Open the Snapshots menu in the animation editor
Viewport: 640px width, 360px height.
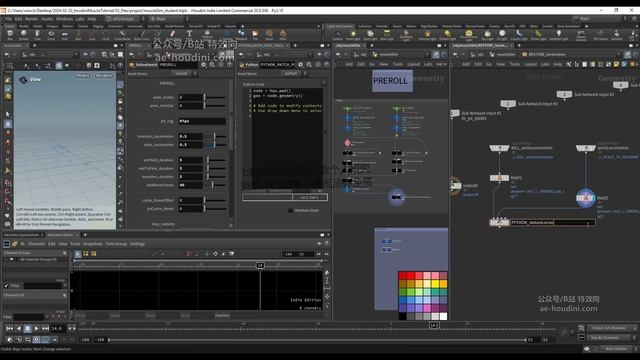tap(93, 244)
